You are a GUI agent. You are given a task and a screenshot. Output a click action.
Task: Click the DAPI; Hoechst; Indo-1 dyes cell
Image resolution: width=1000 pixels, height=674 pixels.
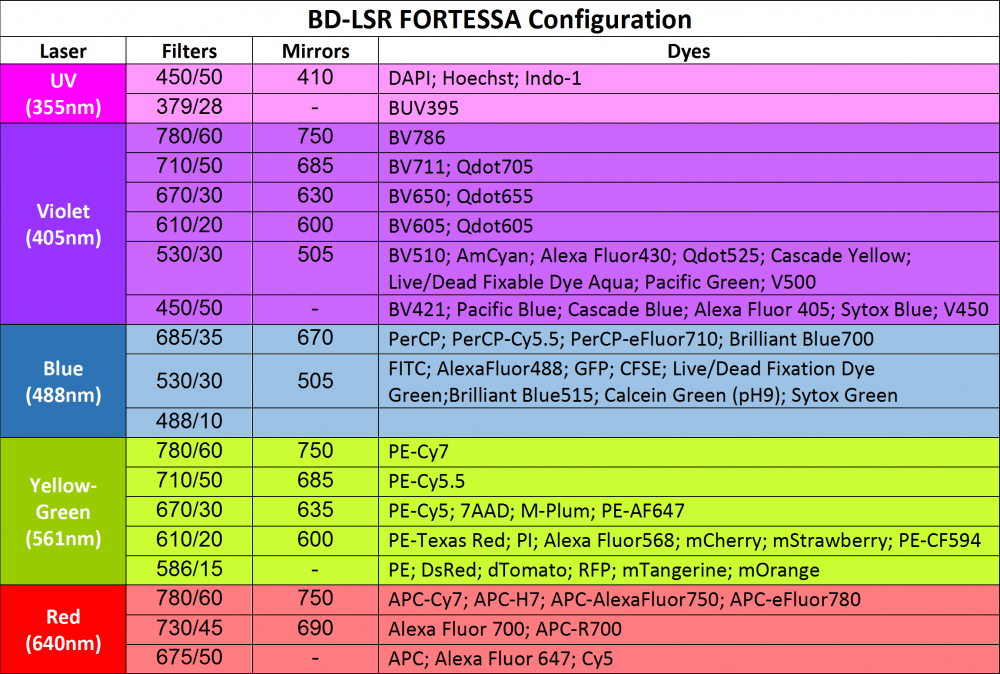pos(689,78)
